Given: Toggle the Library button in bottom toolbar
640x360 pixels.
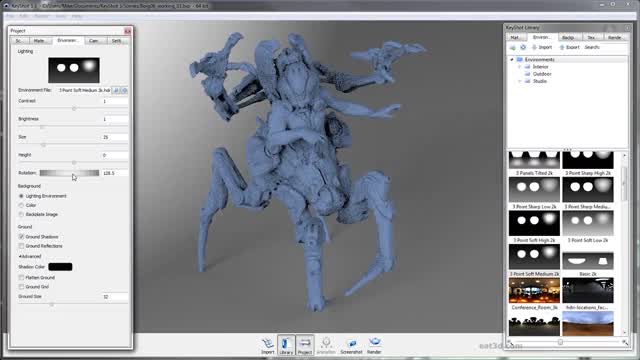Looking at the screenshot, I should [286, 345].
